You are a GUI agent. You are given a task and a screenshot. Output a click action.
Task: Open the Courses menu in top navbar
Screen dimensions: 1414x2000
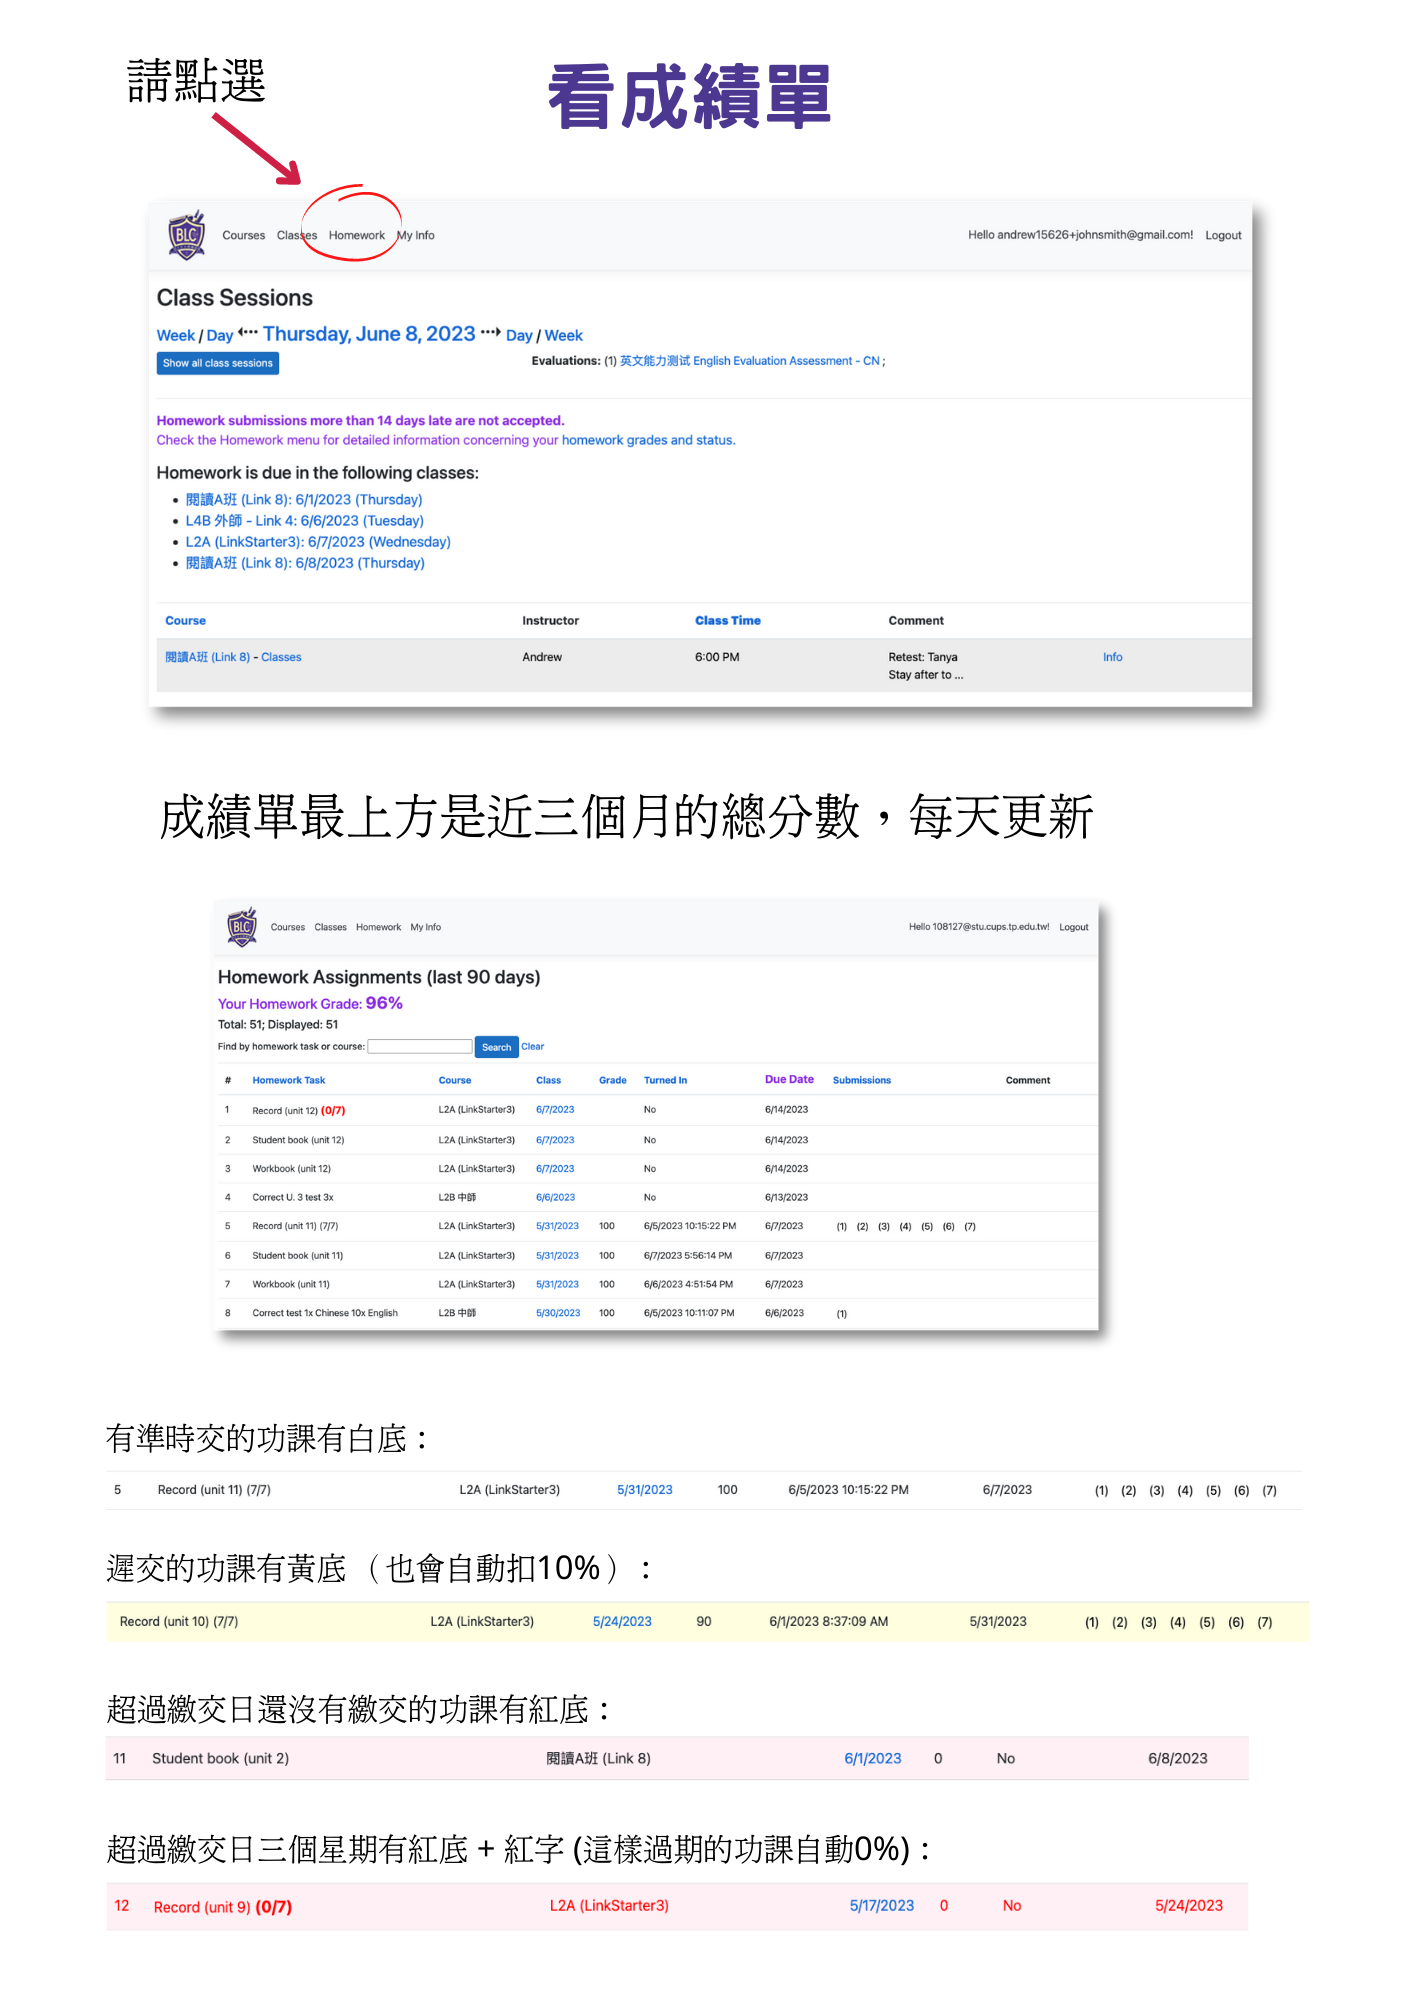243,236
